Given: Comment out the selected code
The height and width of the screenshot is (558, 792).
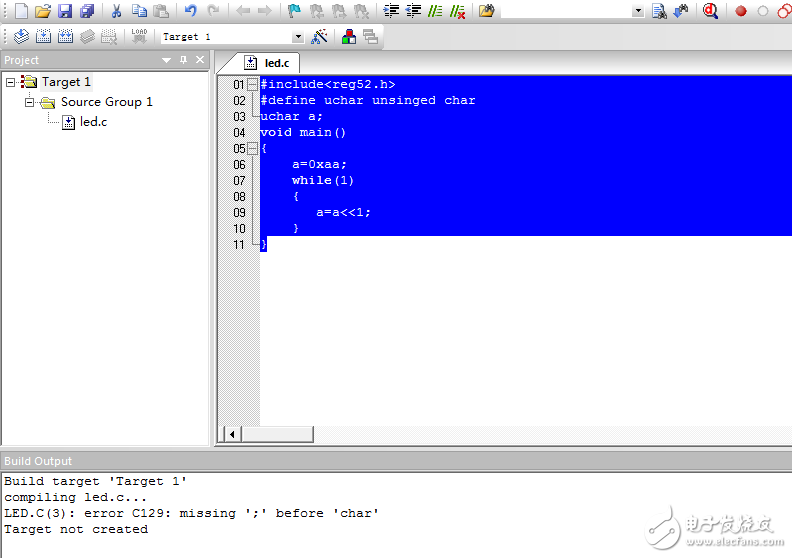Looking at the screenshot, I should click(435, 11).
